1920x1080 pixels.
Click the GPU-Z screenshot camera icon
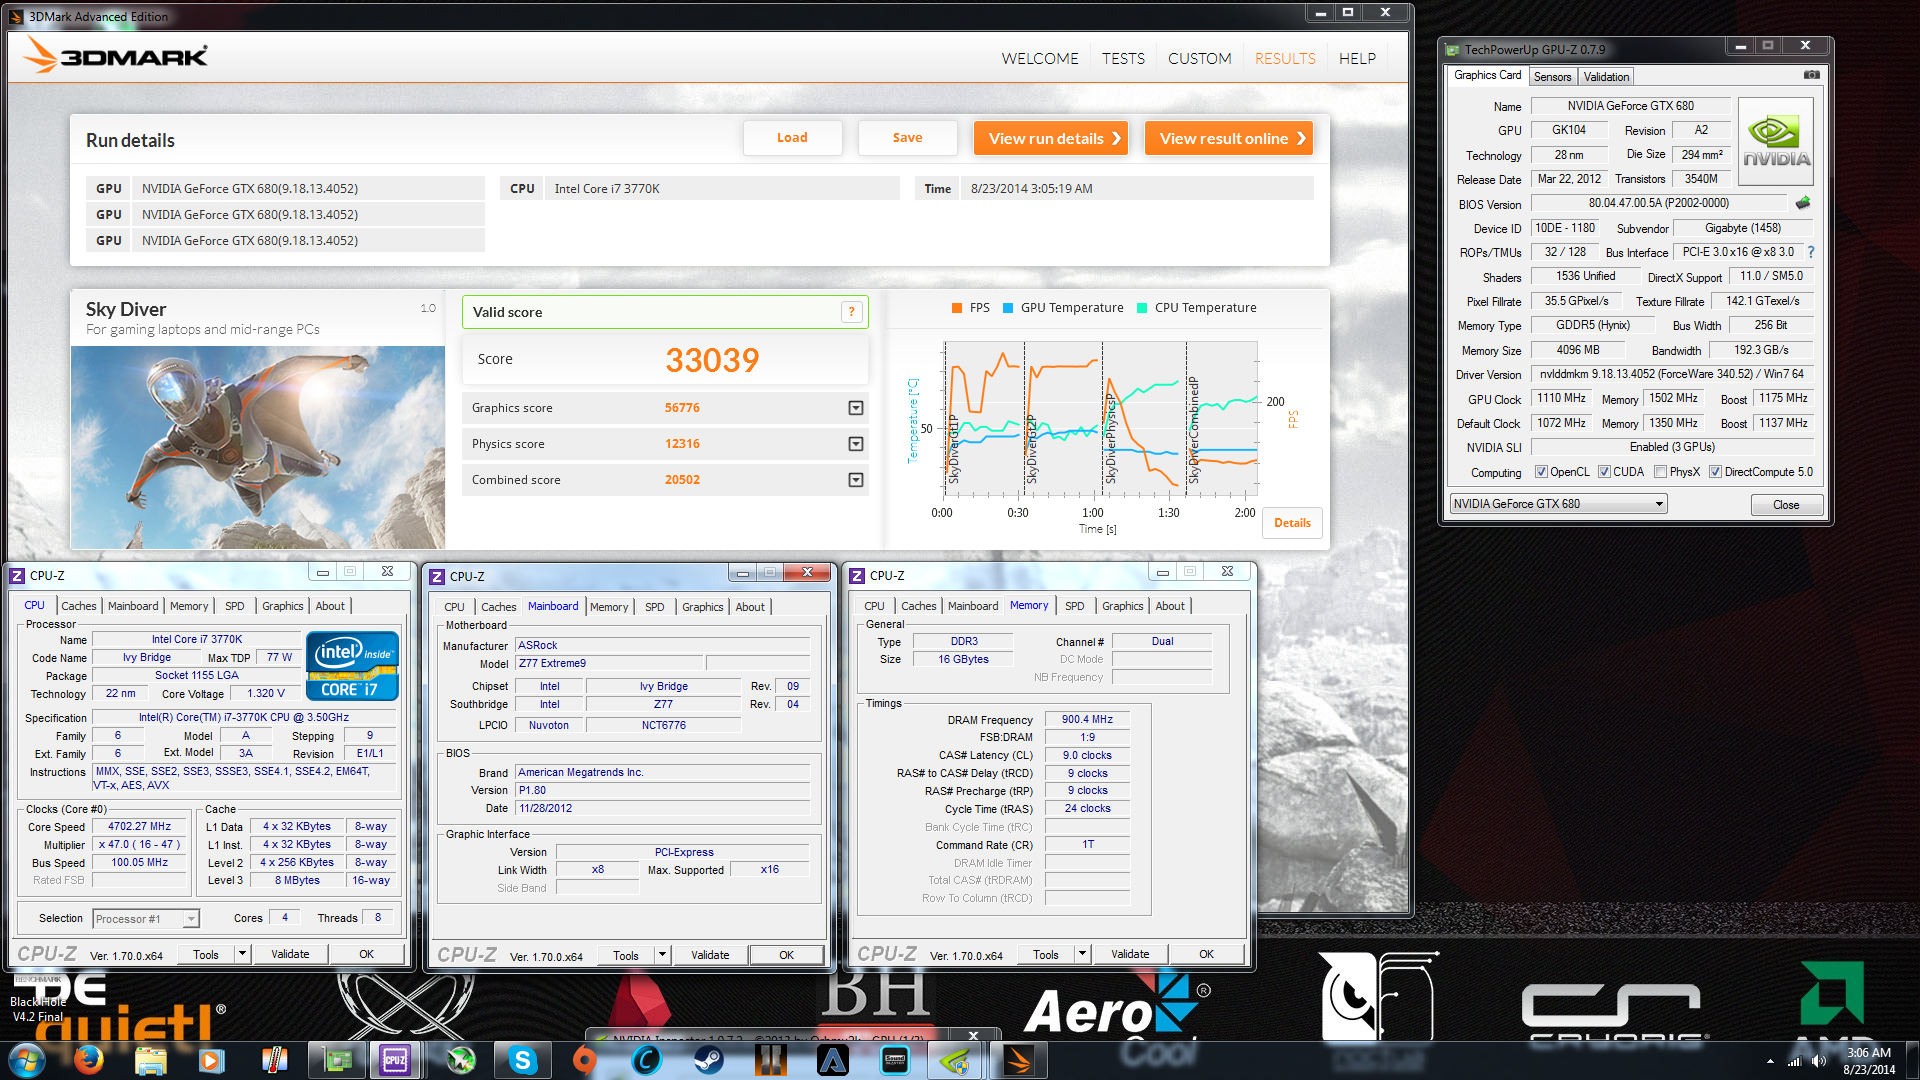click(1811, 75)
